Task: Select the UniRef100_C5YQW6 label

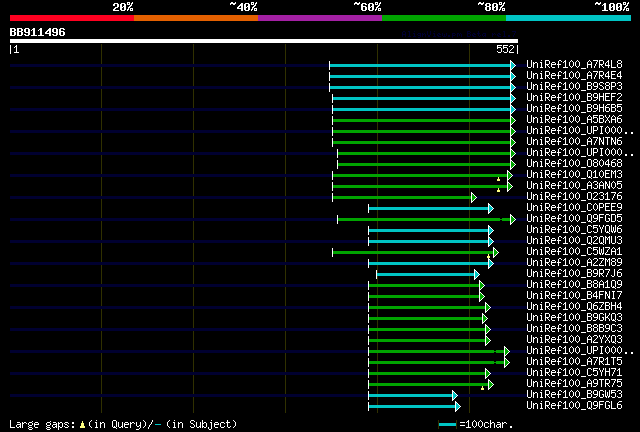Action: coord(574,229)
